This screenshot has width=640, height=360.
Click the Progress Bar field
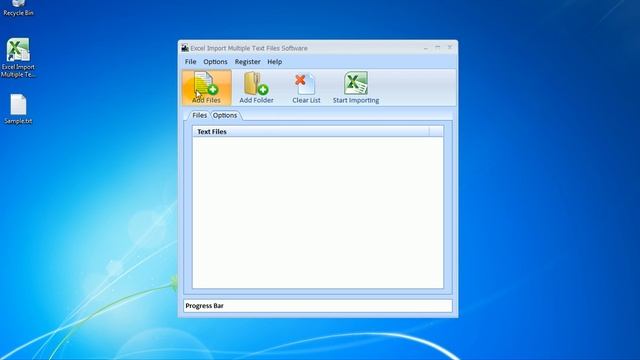(318, 306)
